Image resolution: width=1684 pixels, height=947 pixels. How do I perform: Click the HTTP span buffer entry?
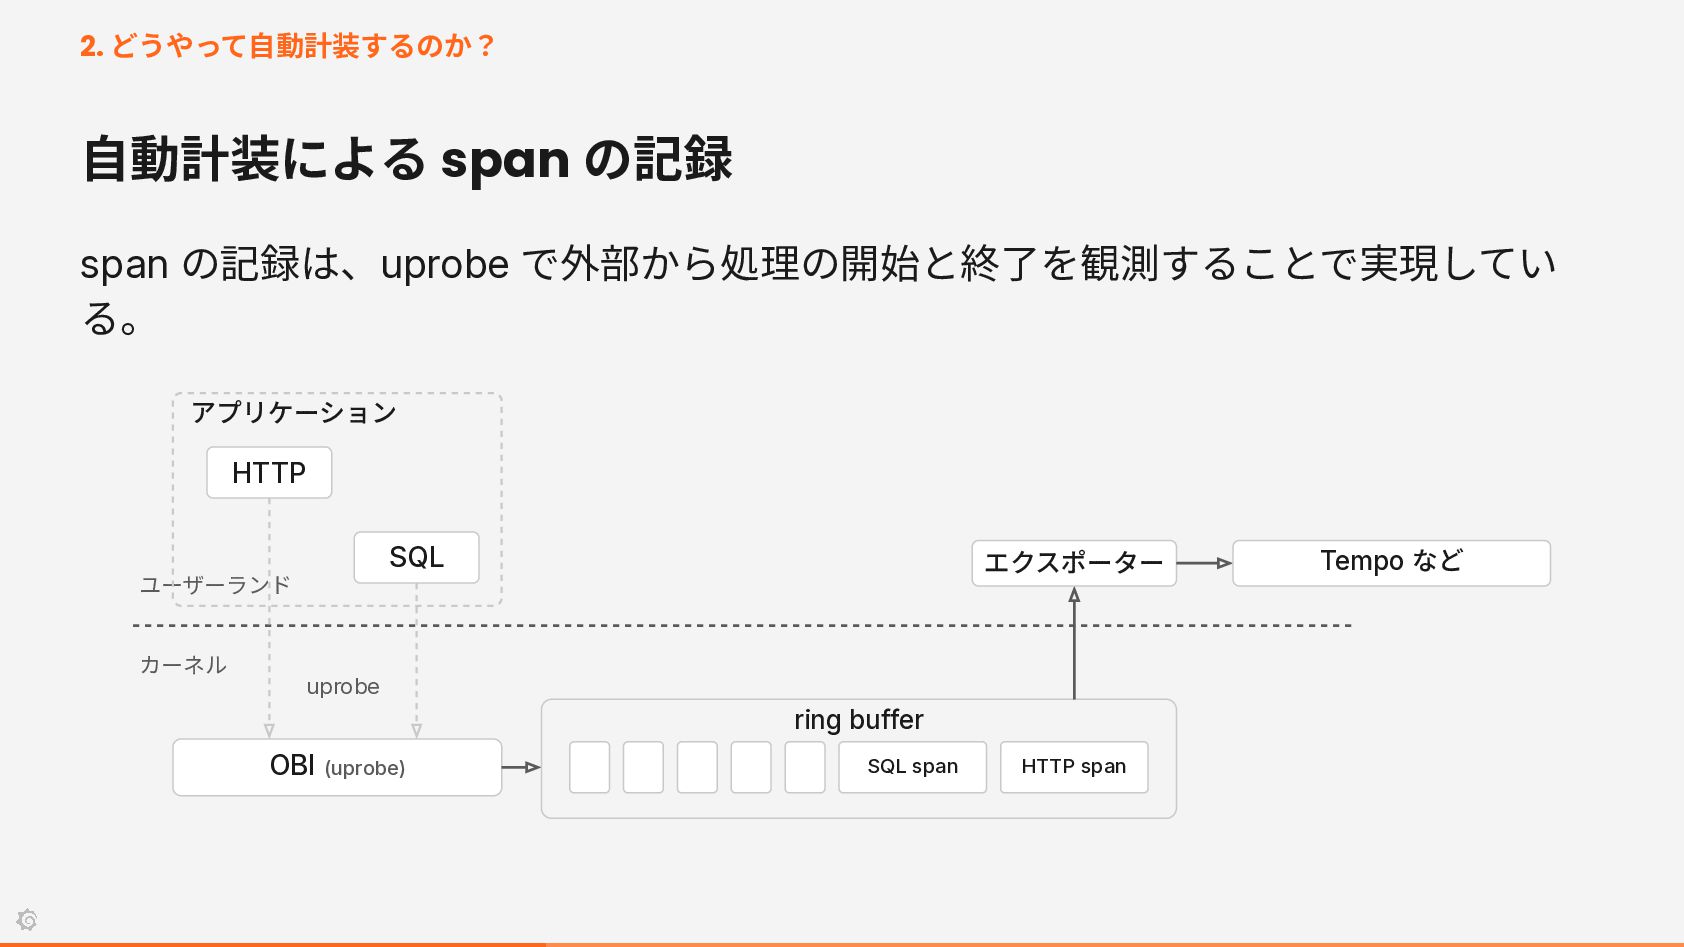tap(1074, 767)
